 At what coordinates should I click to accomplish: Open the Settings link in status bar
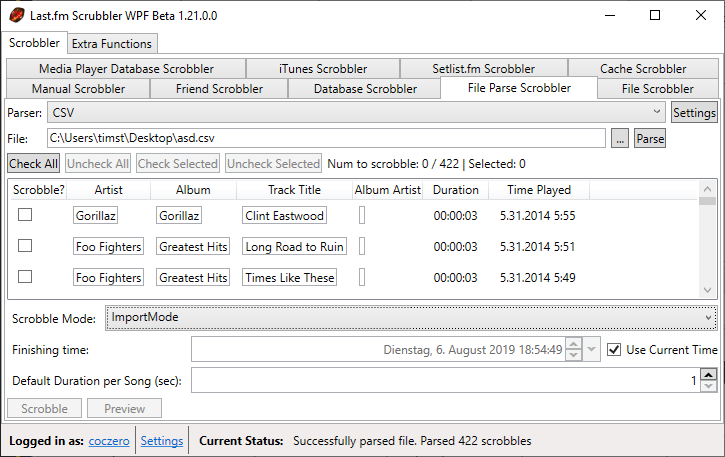tap(161, 441)
